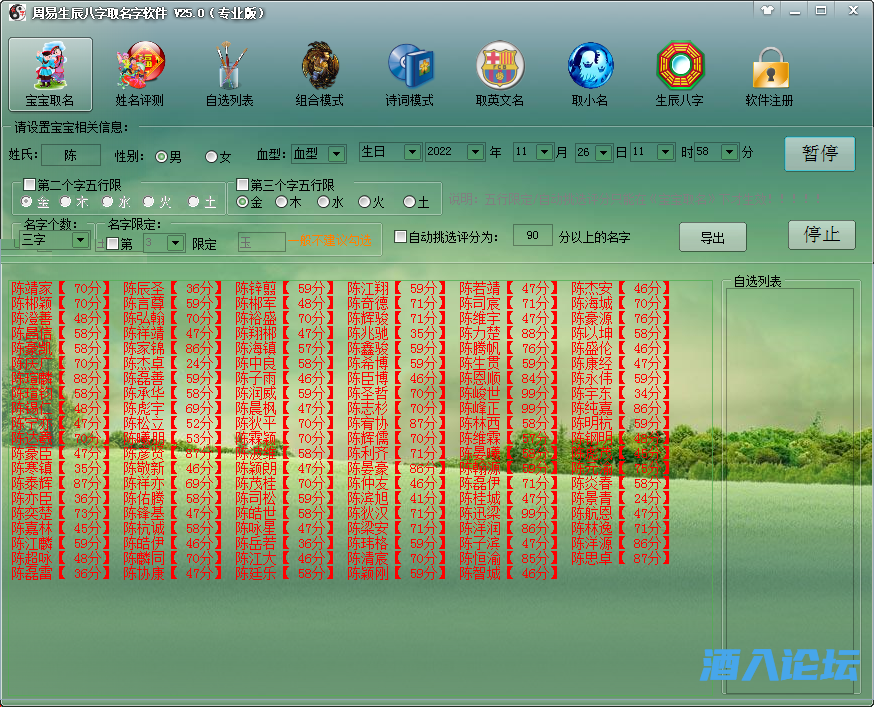Switch to 组合模式 lion icon
The height and width of the screenshot is (707, 874).
tap(319, 74)
